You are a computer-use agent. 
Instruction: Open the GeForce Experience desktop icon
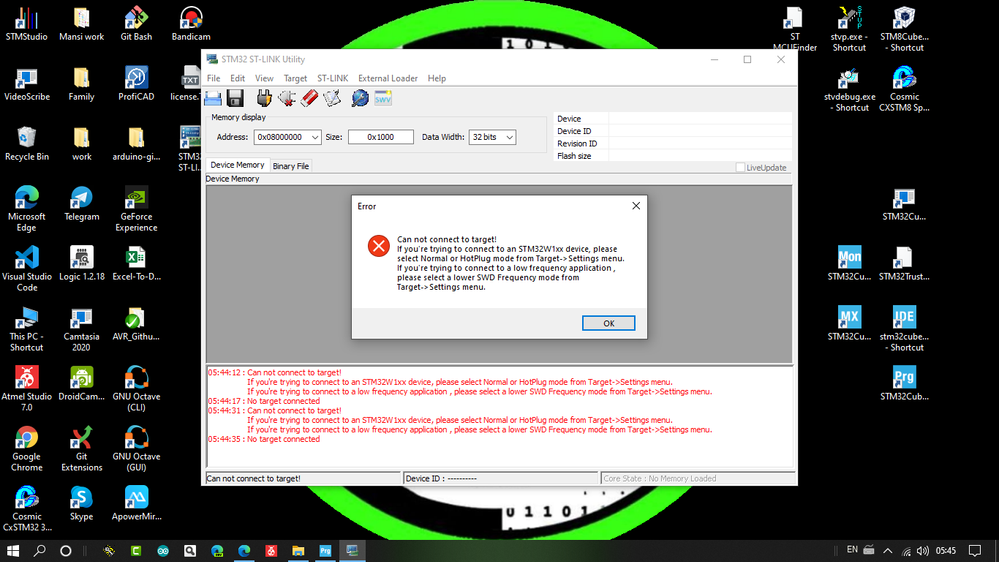(136, 208)
